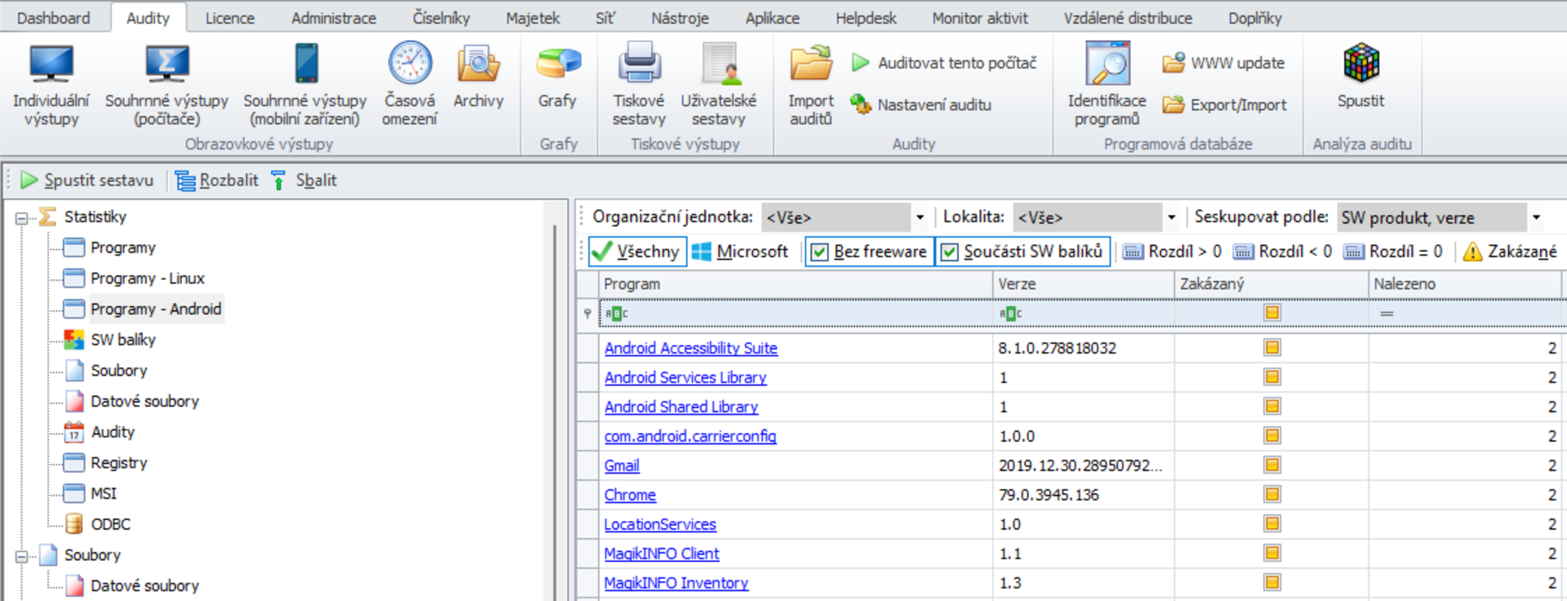Open Uživatelské sestavy icon

click(718, 63)
